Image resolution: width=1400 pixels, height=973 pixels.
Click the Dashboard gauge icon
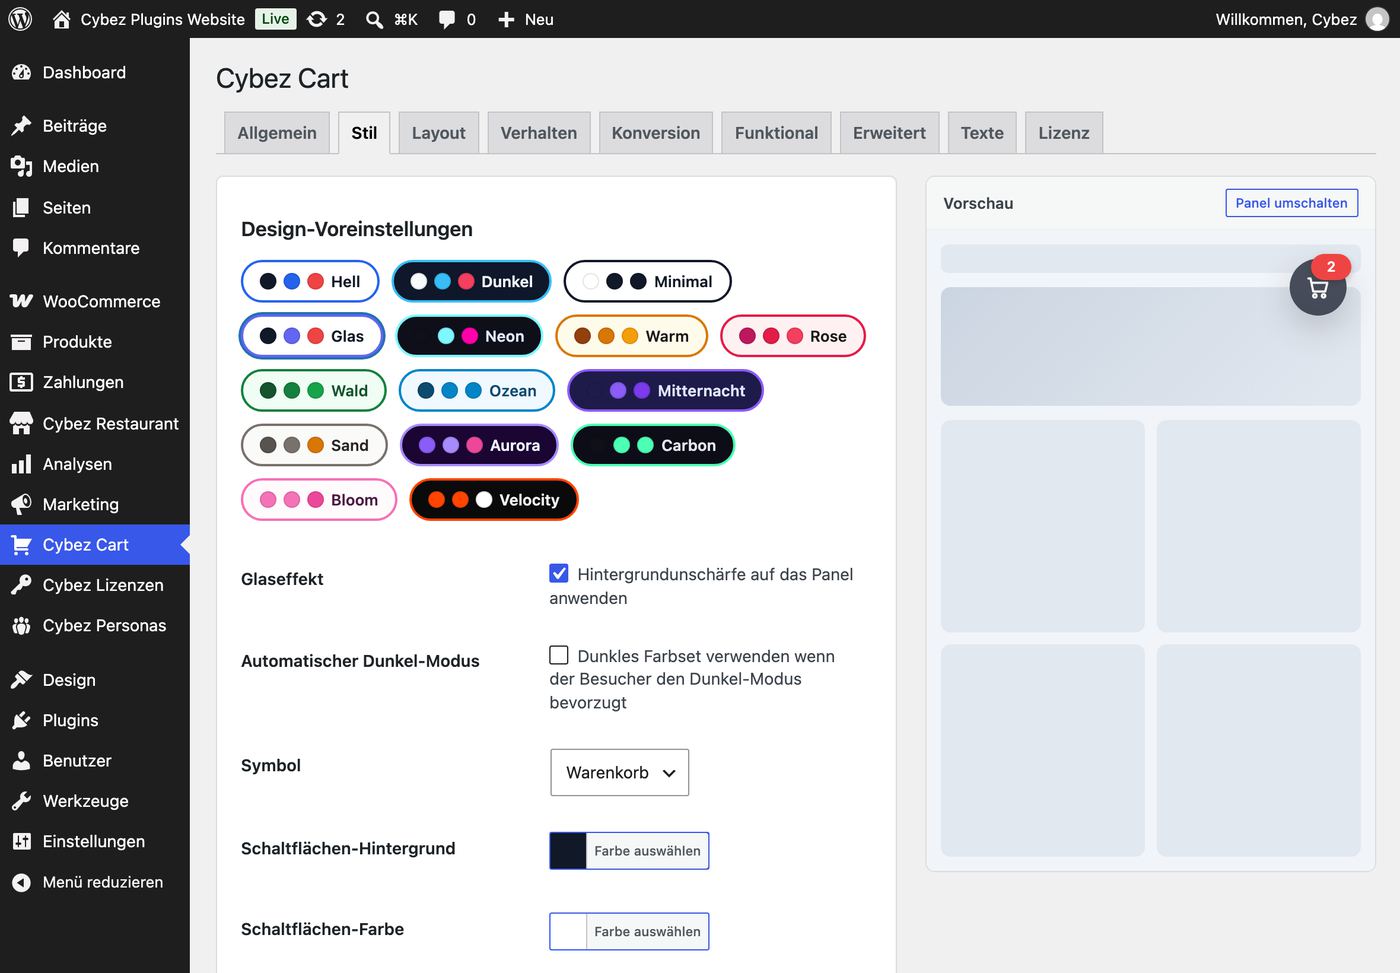[x=21, y=72]
